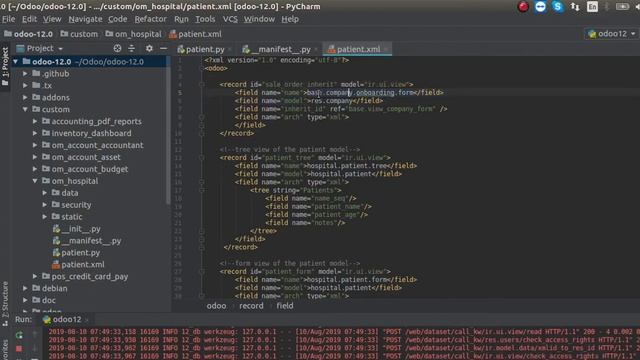Select the patient.xml editor tab
The image size is (640, 360).
tap(357, 49)
